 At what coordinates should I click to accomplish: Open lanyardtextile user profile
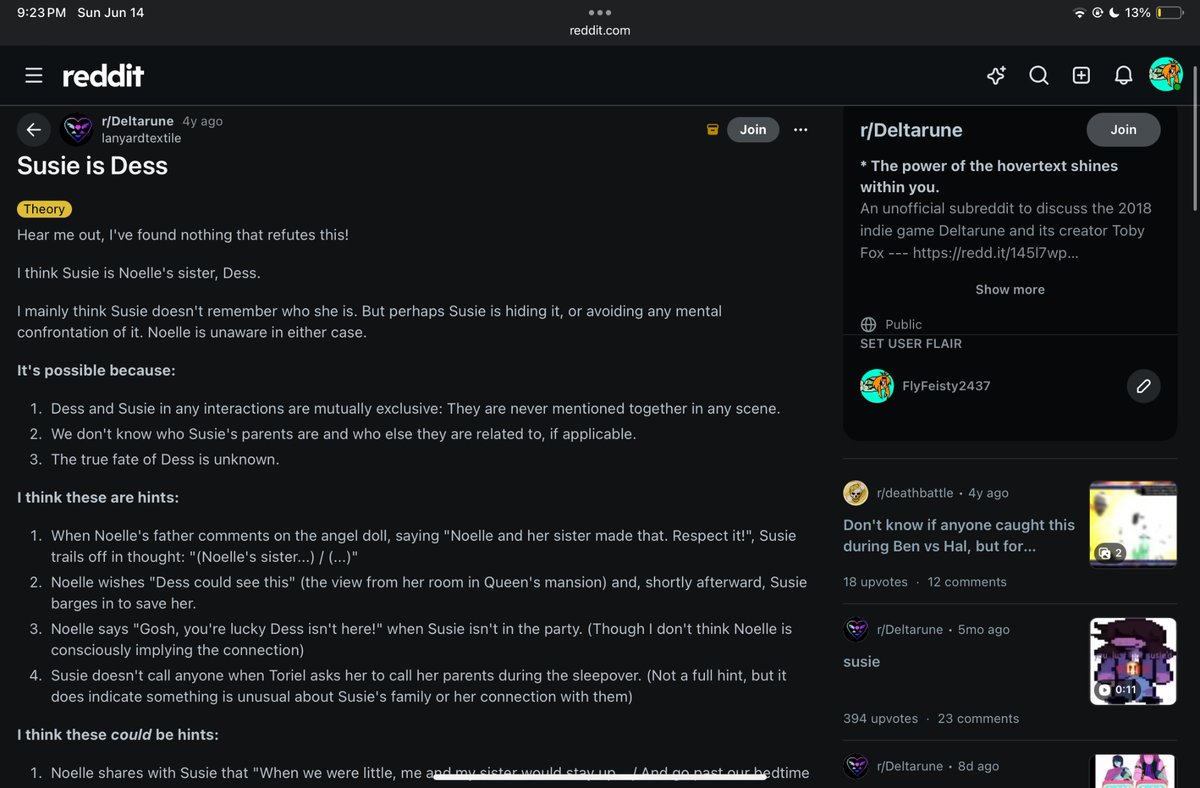point(142,138)
